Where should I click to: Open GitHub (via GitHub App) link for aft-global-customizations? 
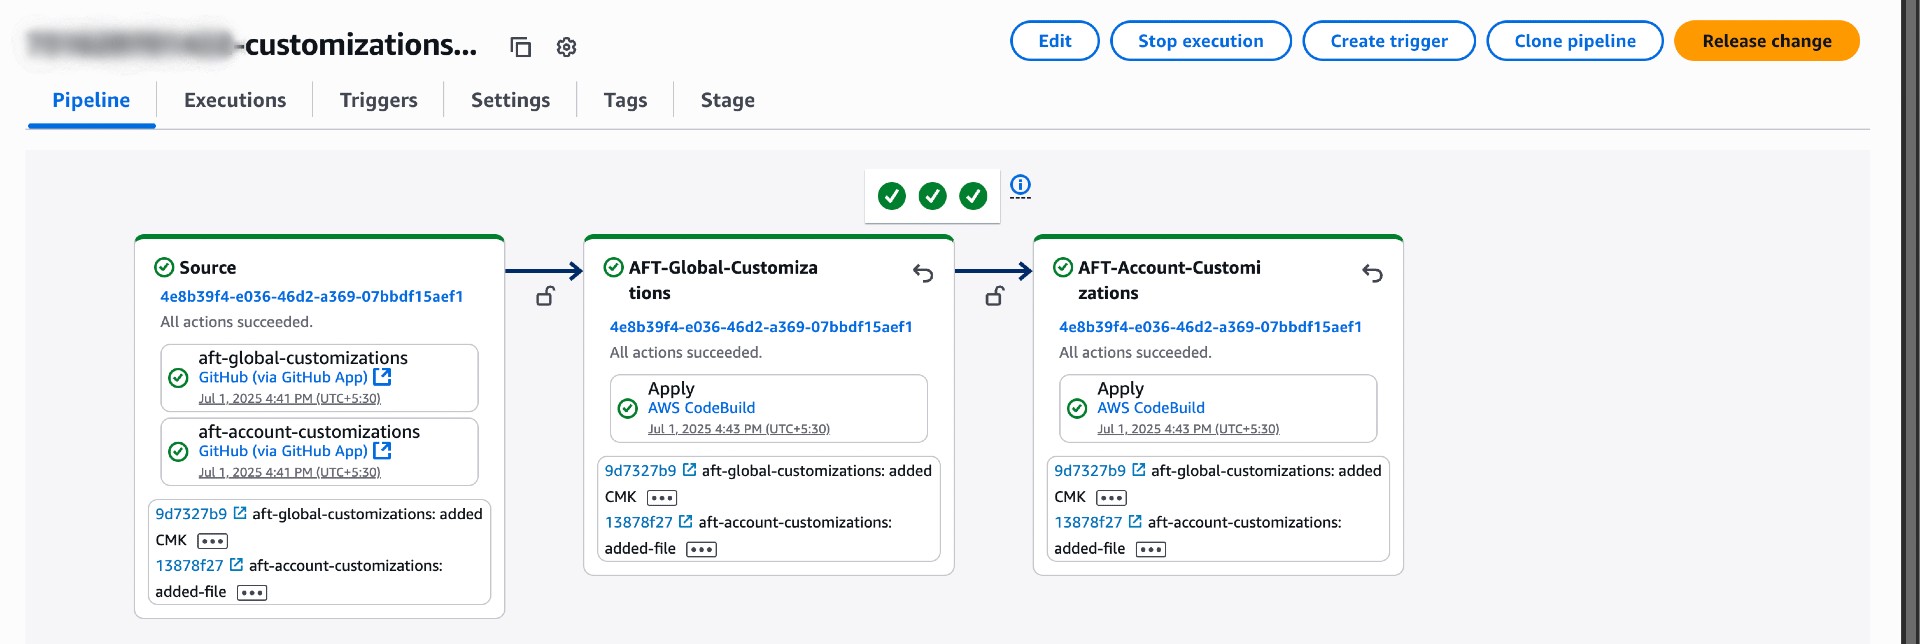click(x=283, y=377)
